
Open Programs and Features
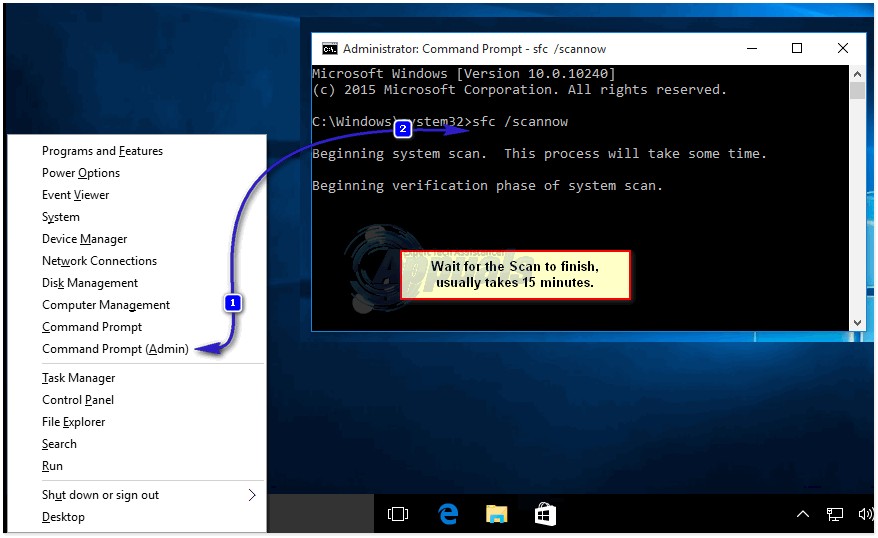click(102, 151)
